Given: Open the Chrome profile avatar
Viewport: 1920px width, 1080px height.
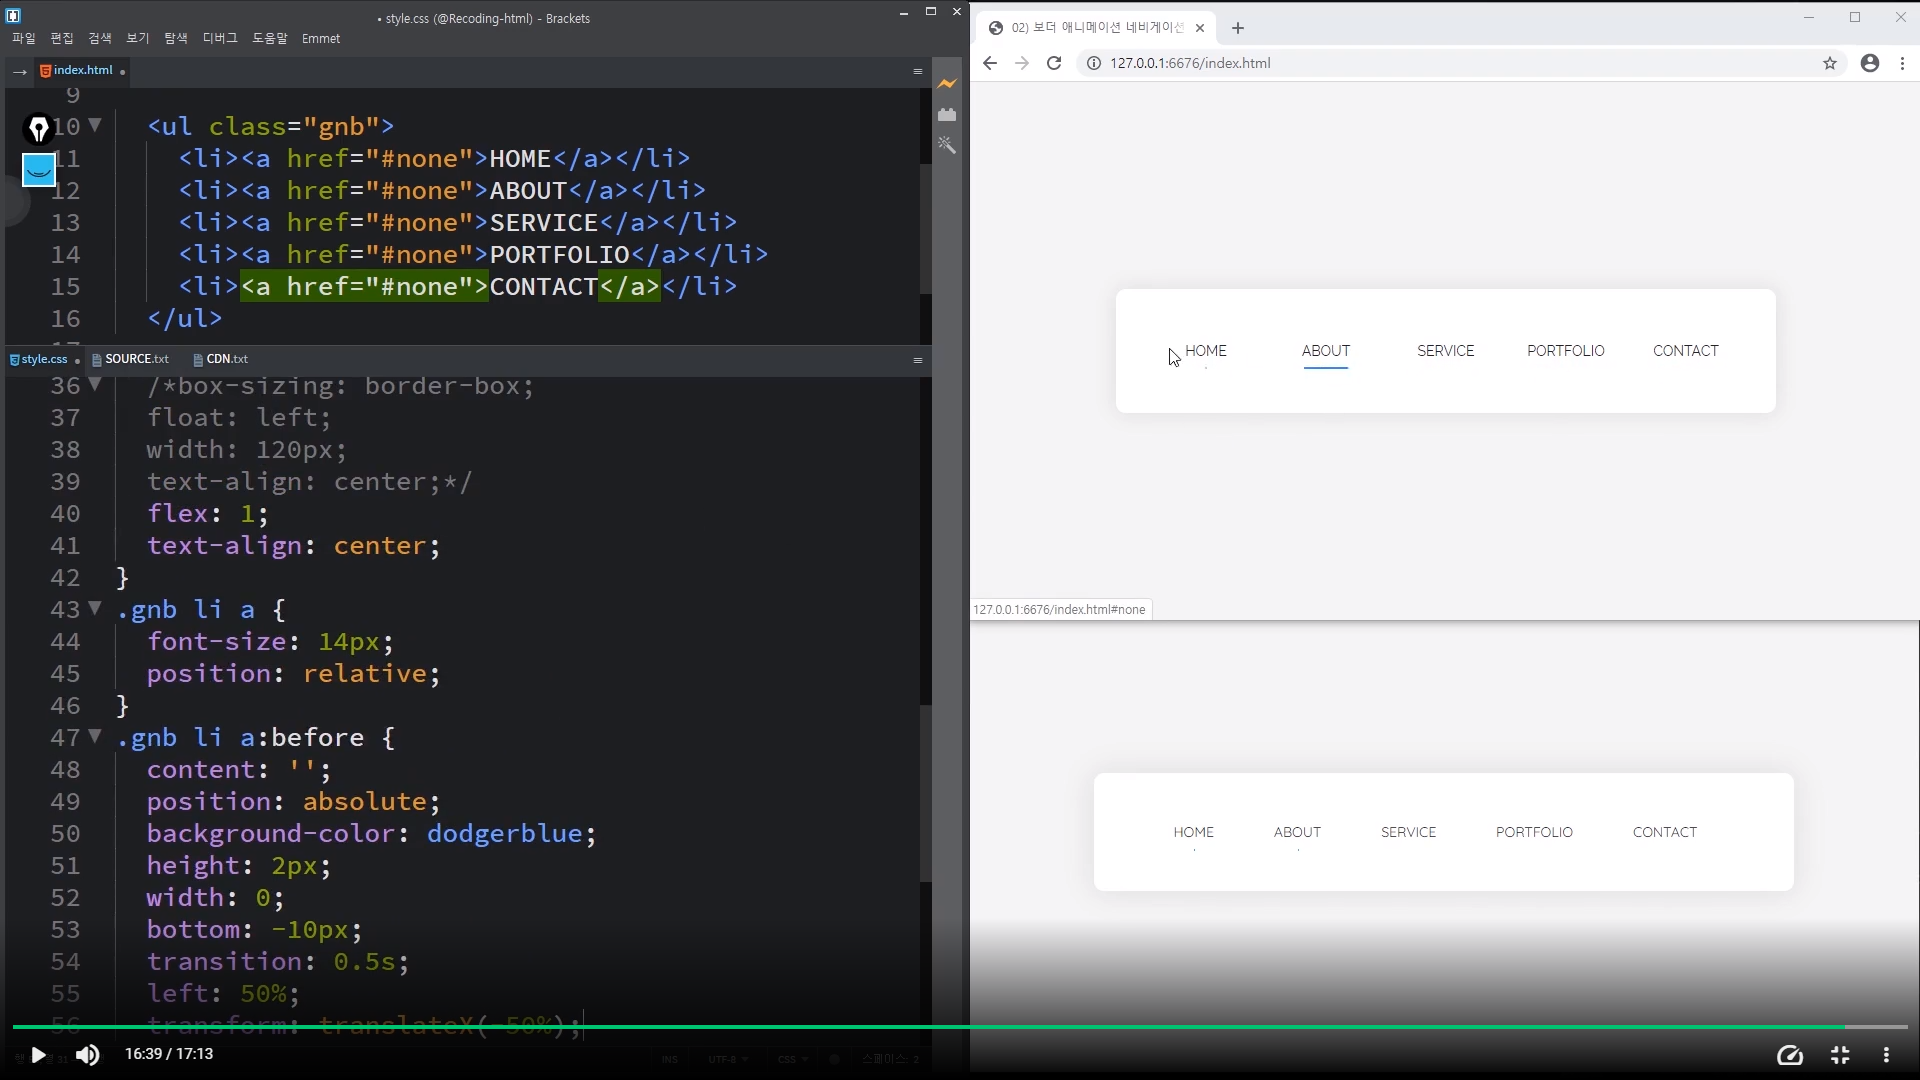Looking at the screenshot, I should [1869, 63].
